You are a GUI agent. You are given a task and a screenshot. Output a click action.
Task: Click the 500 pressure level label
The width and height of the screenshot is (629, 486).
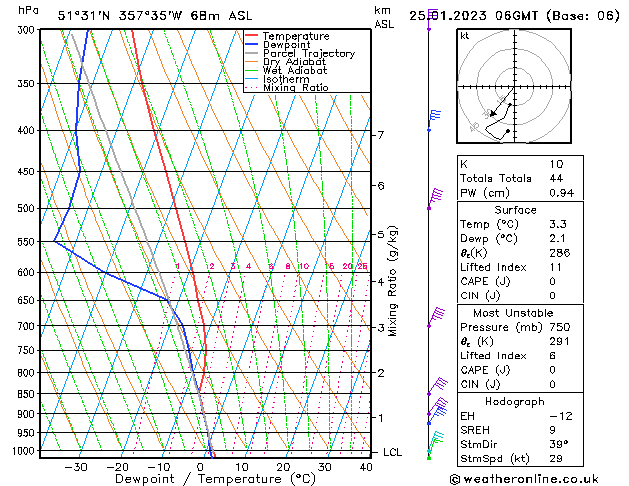28,209
